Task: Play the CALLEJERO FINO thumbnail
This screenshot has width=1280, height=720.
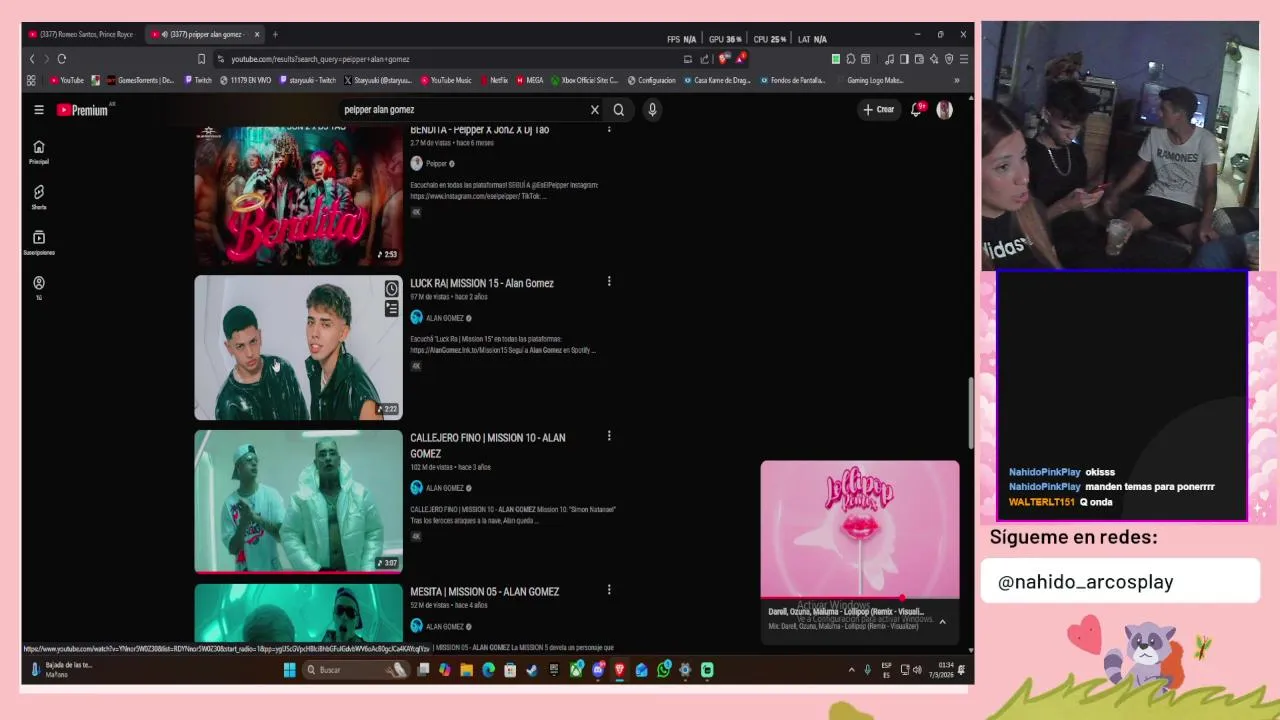Action: point(298,501)
